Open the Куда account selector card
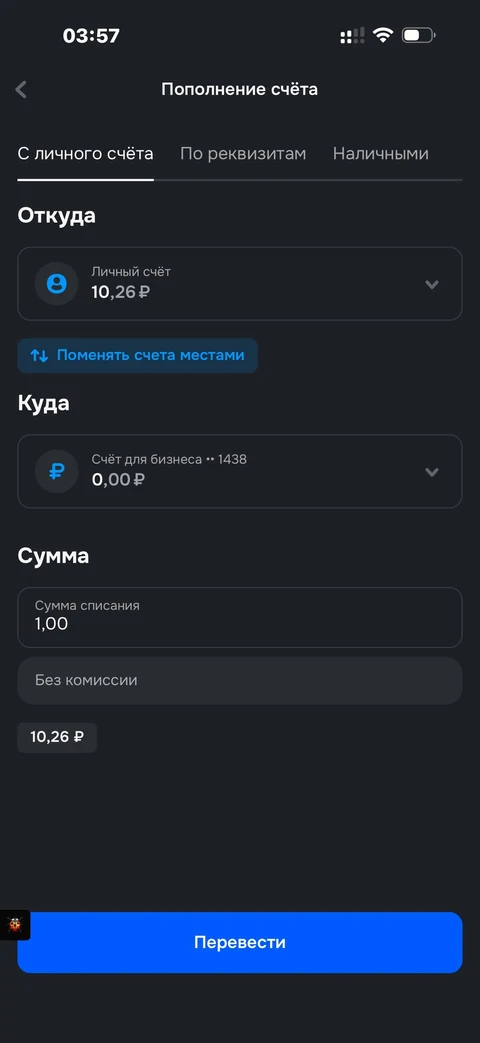 click(239, 471)
